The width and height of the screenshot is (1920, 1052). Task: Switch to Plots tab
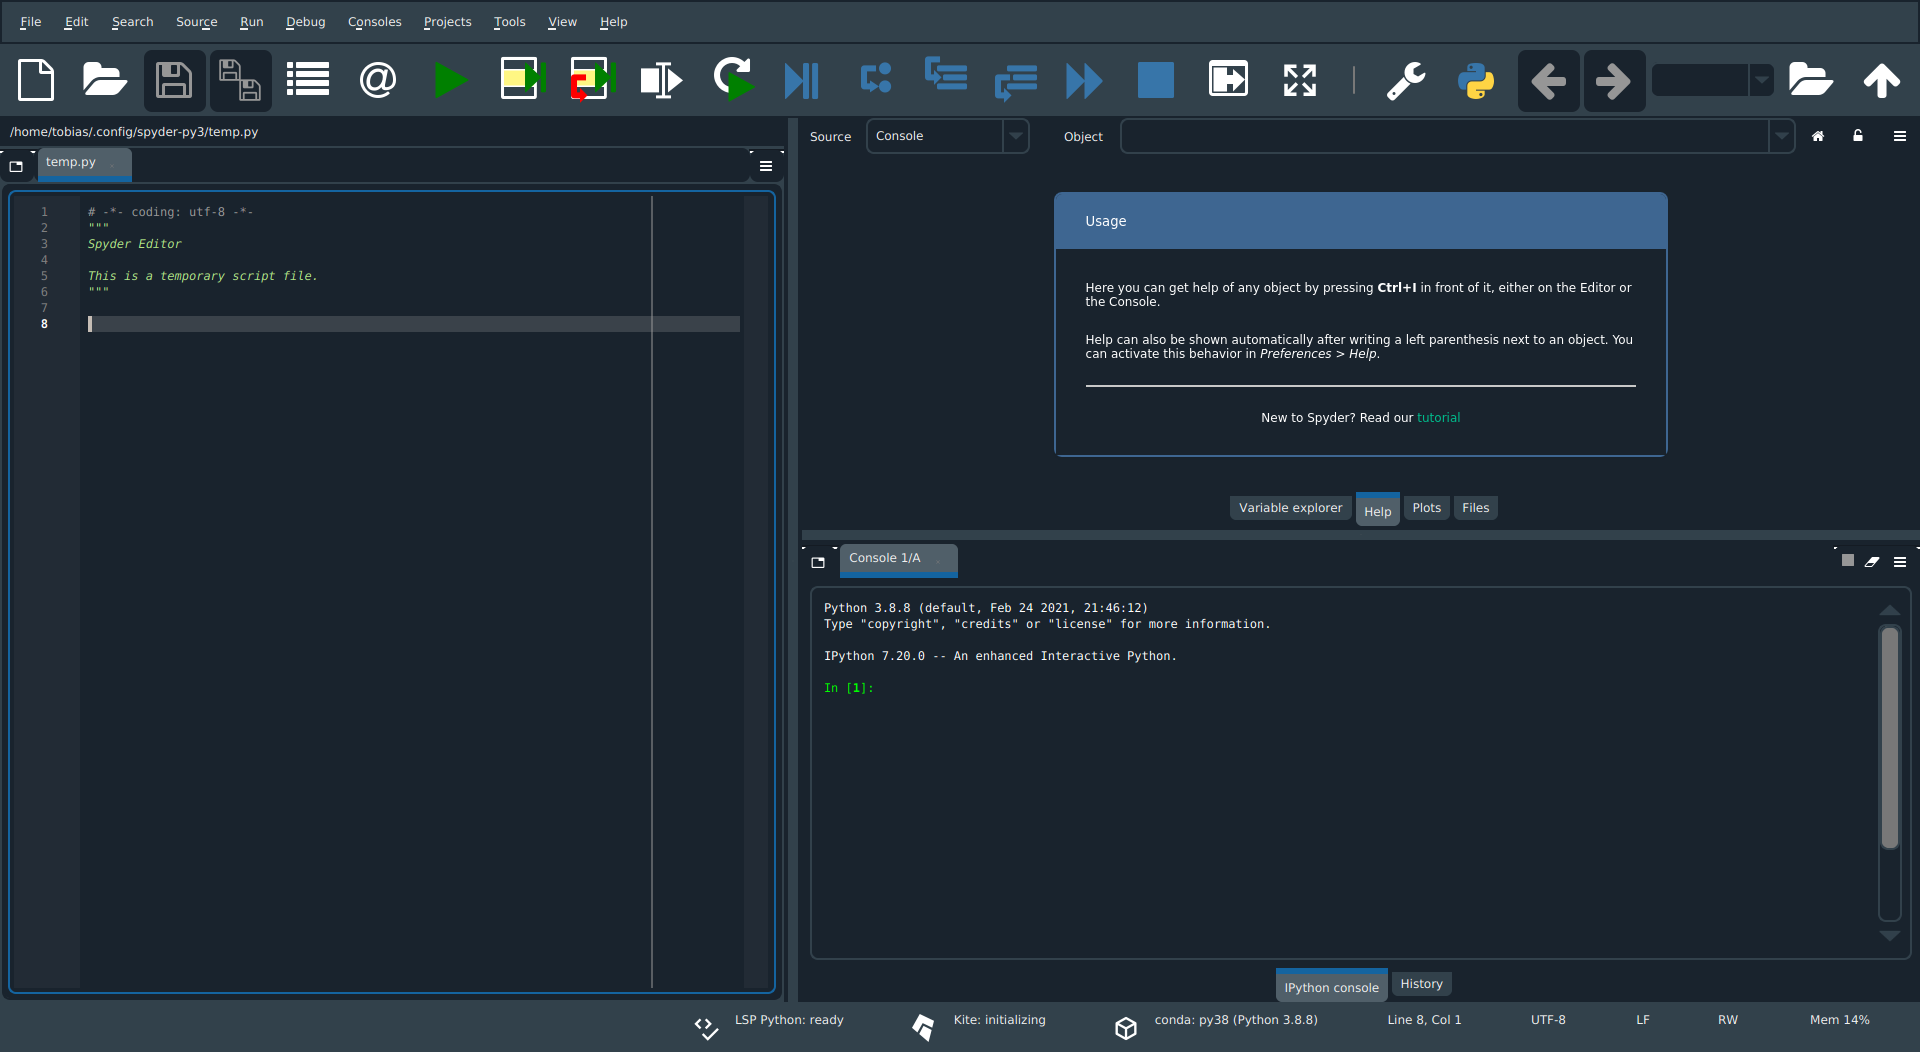(1426, 508)
